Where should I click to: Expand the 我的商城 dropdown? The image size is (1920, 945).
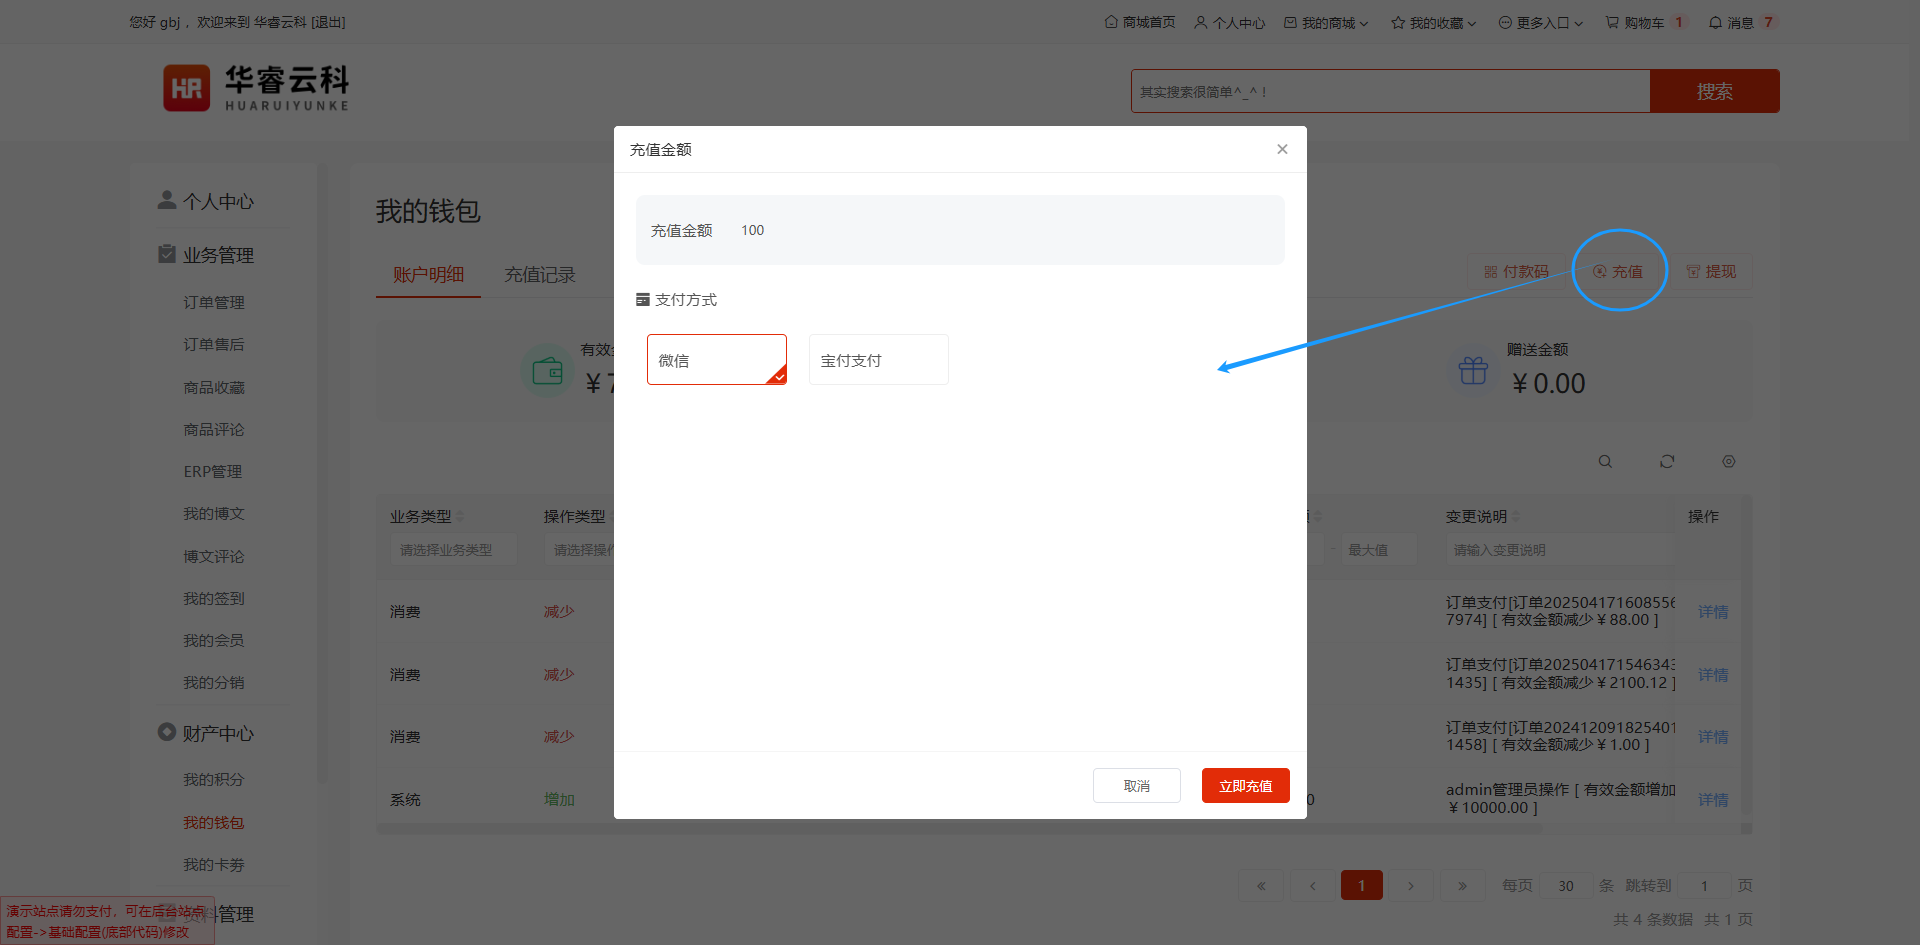click(x=1327, y=23)
